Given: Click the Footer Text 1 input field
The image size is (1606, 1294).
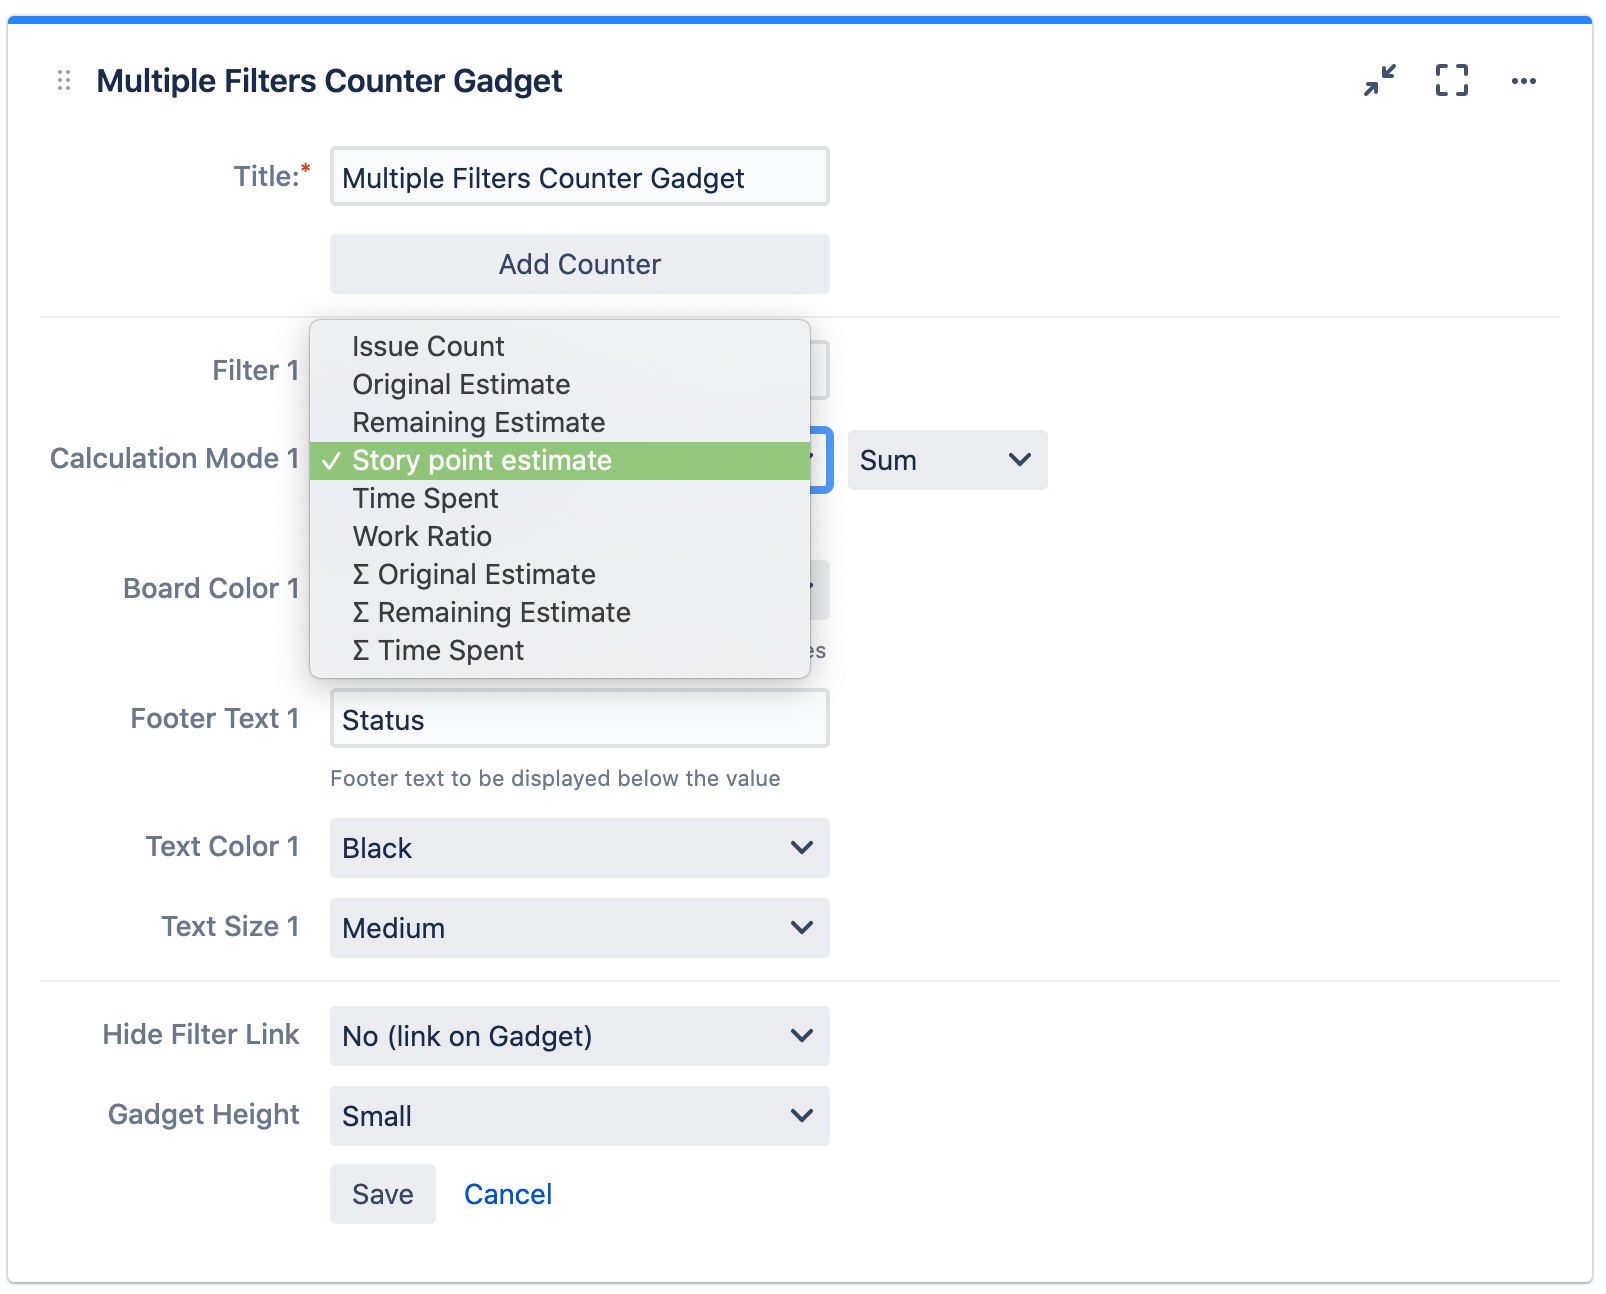Looking at the screenshot, I should (x=579, y=719).
